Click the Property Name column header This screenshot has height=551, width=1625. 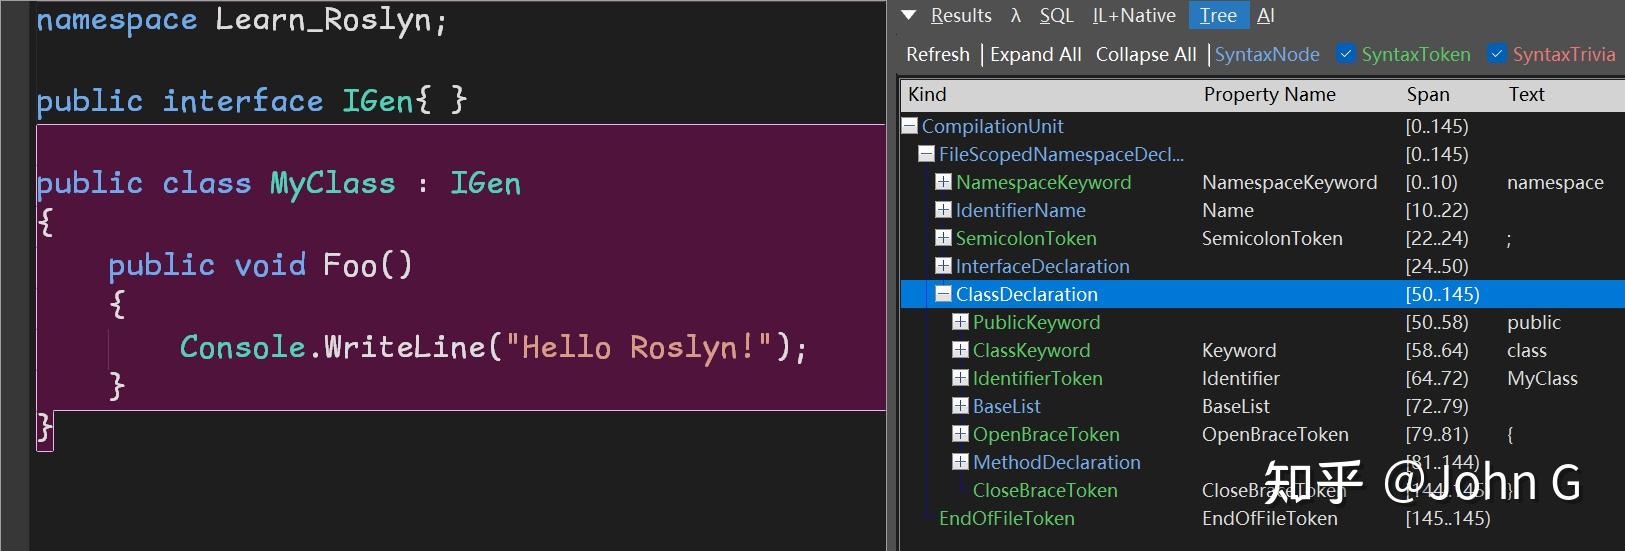click(1269, 94)
